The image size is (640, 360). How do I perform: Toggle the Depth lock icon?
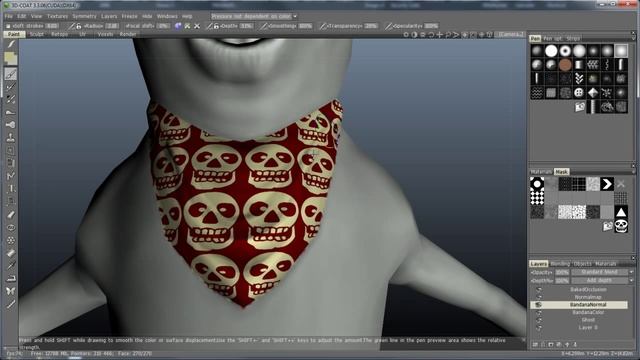click(216, 26)
